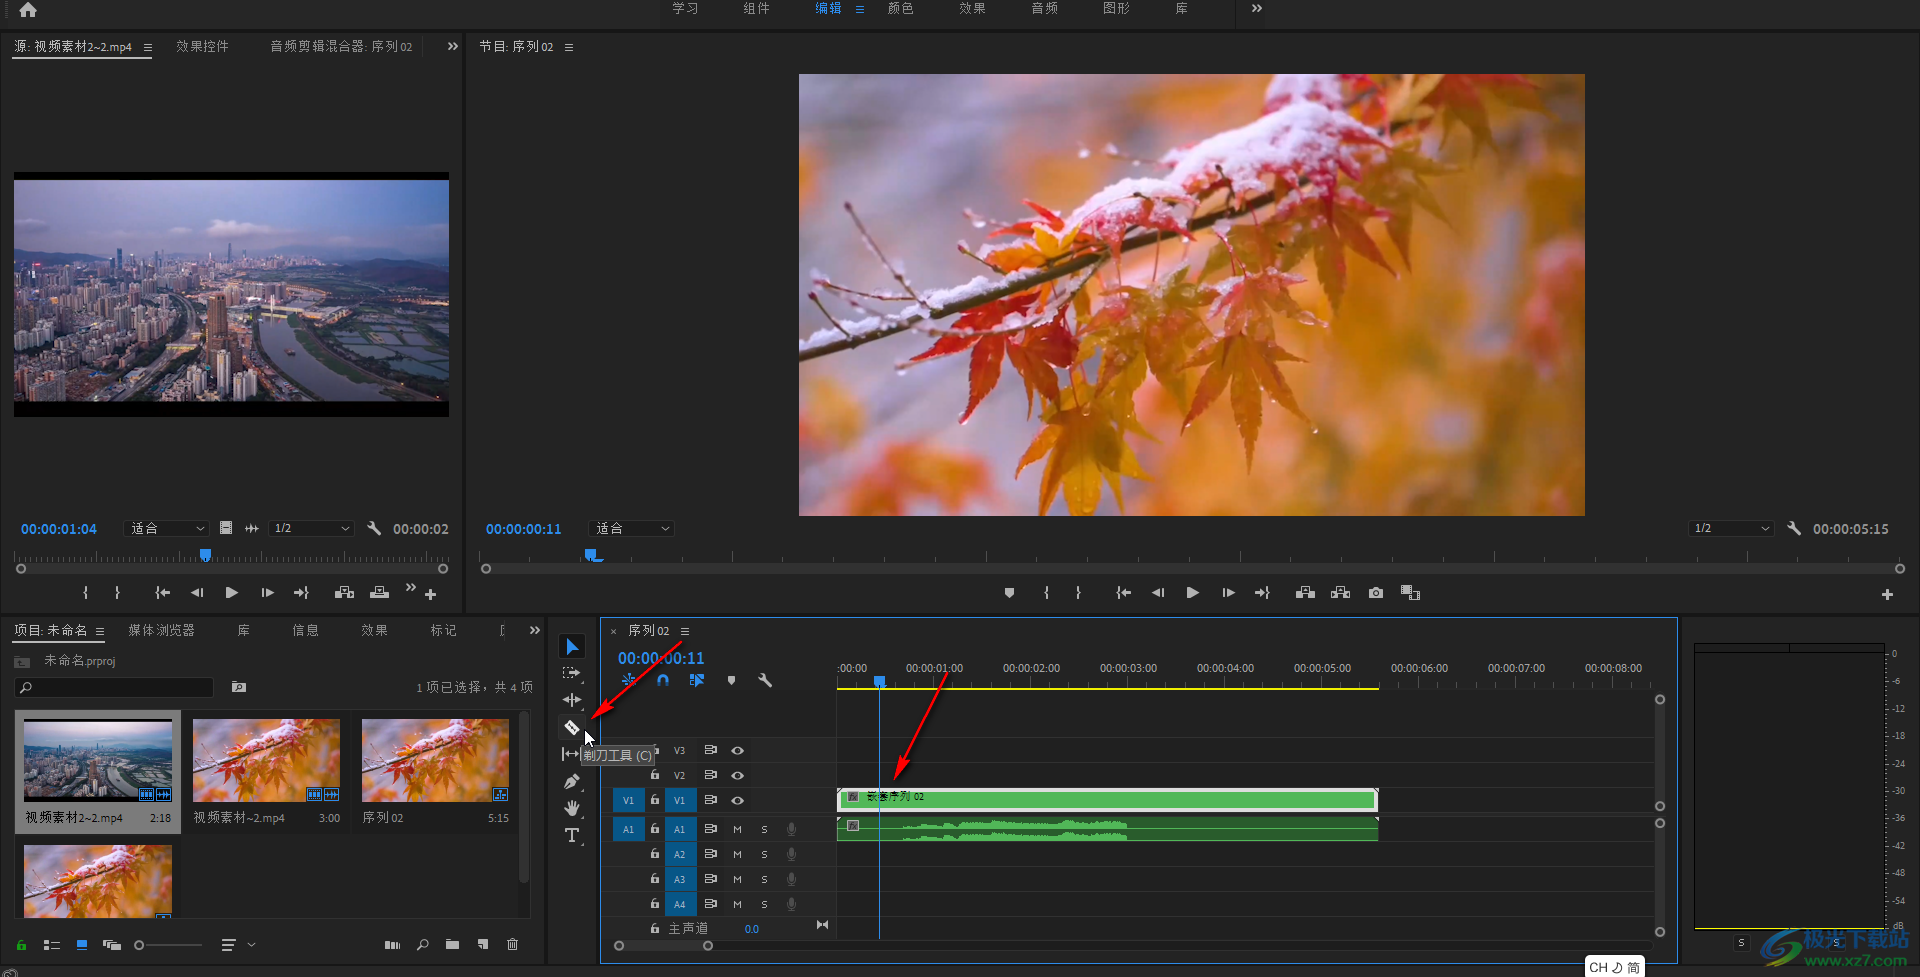Switch to 学习 workspace
The width and height of the screenshot is (1920, 977).
pyautogui.click(x=685, y=9)
